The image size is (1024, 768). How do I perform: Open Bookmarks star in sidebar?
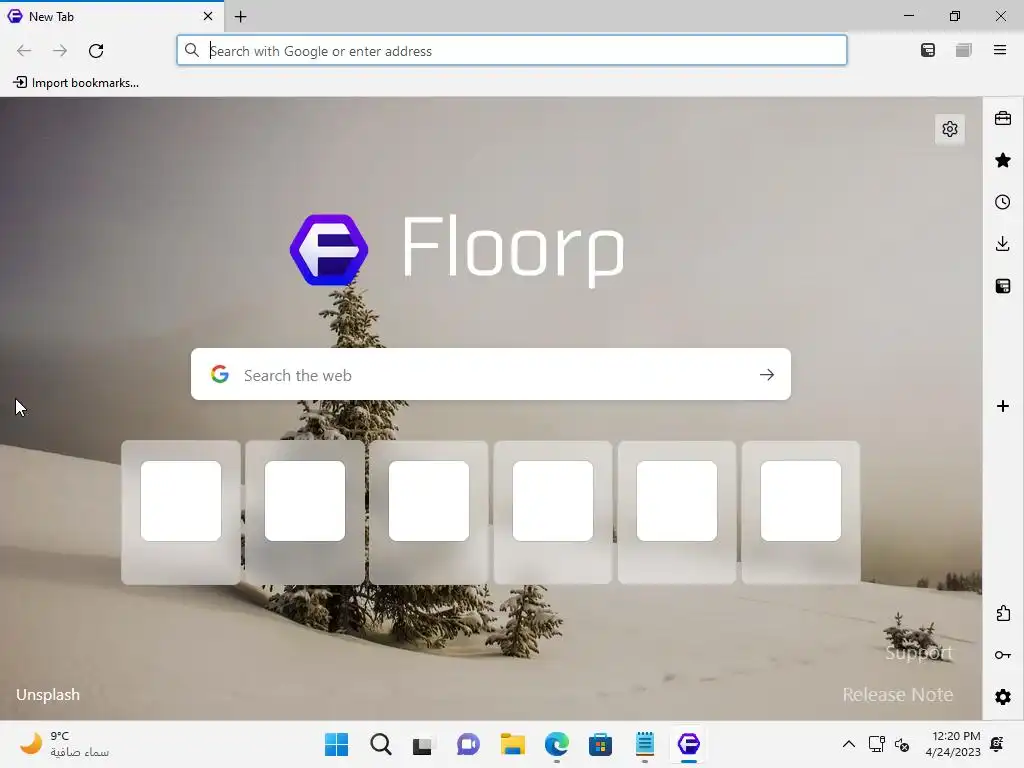point(1003,160)
